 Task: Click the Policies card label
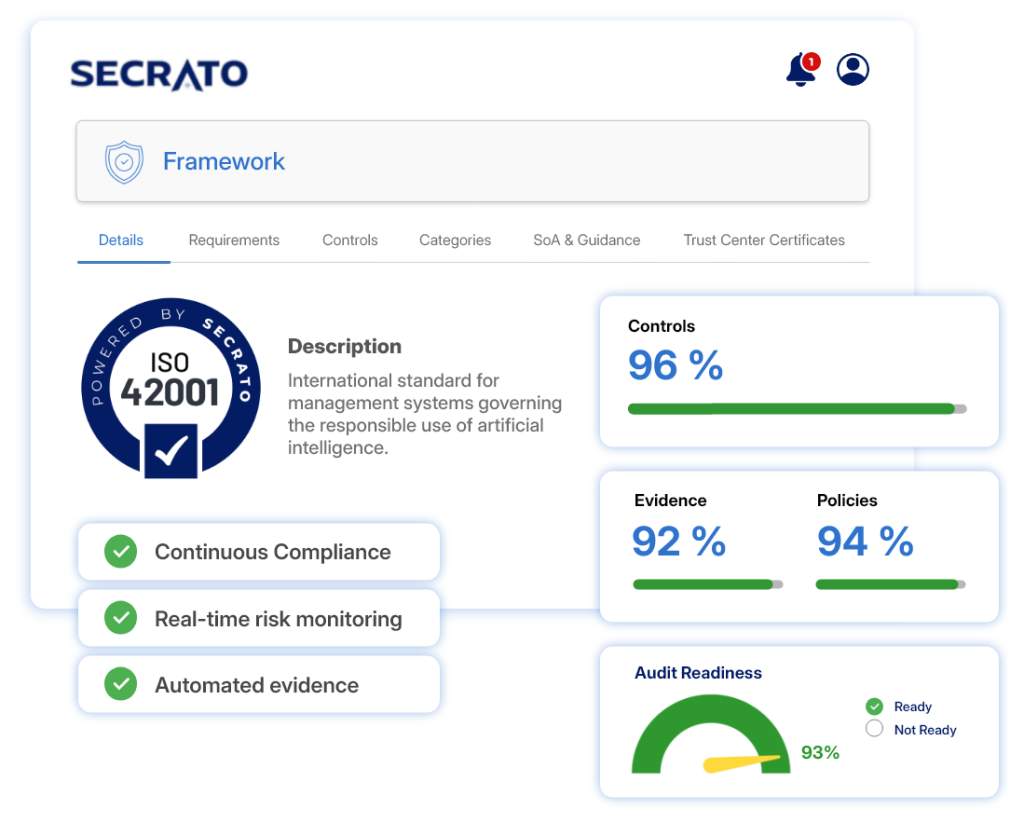[x=847, y=500]
